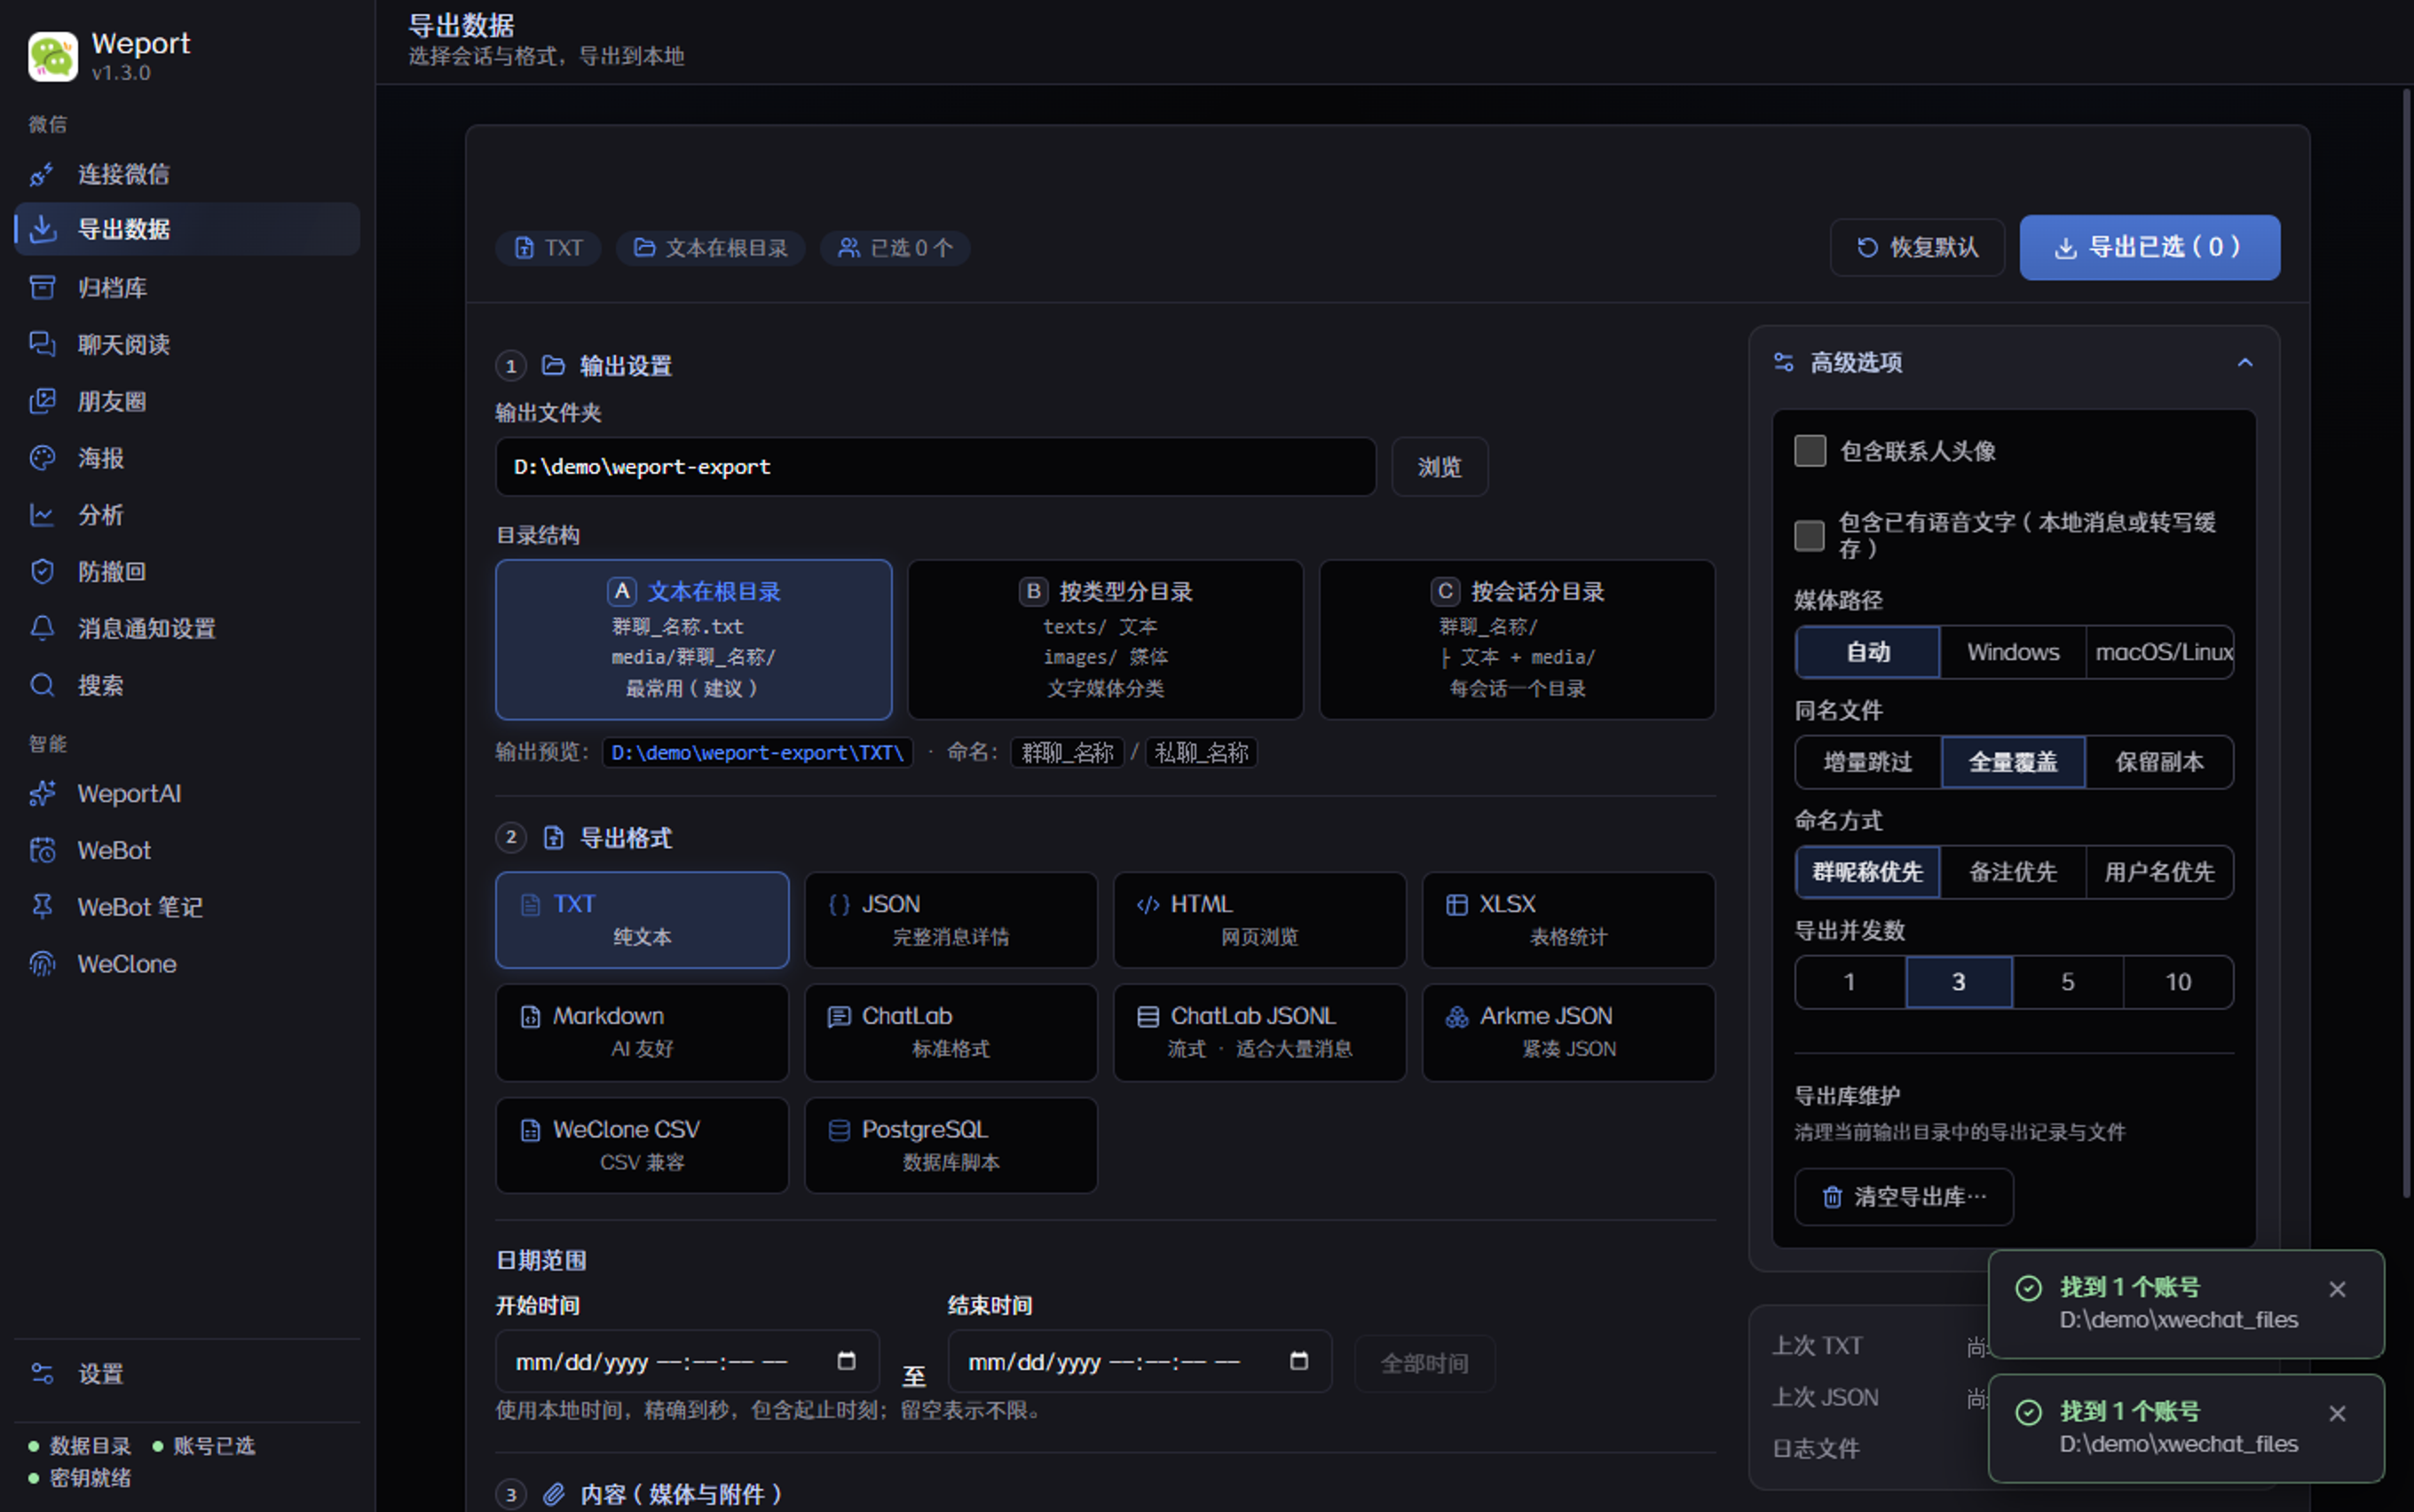
Task: Launch WeportAI from the sidebar
Action: pyautogui.click(x=187, y=793)
